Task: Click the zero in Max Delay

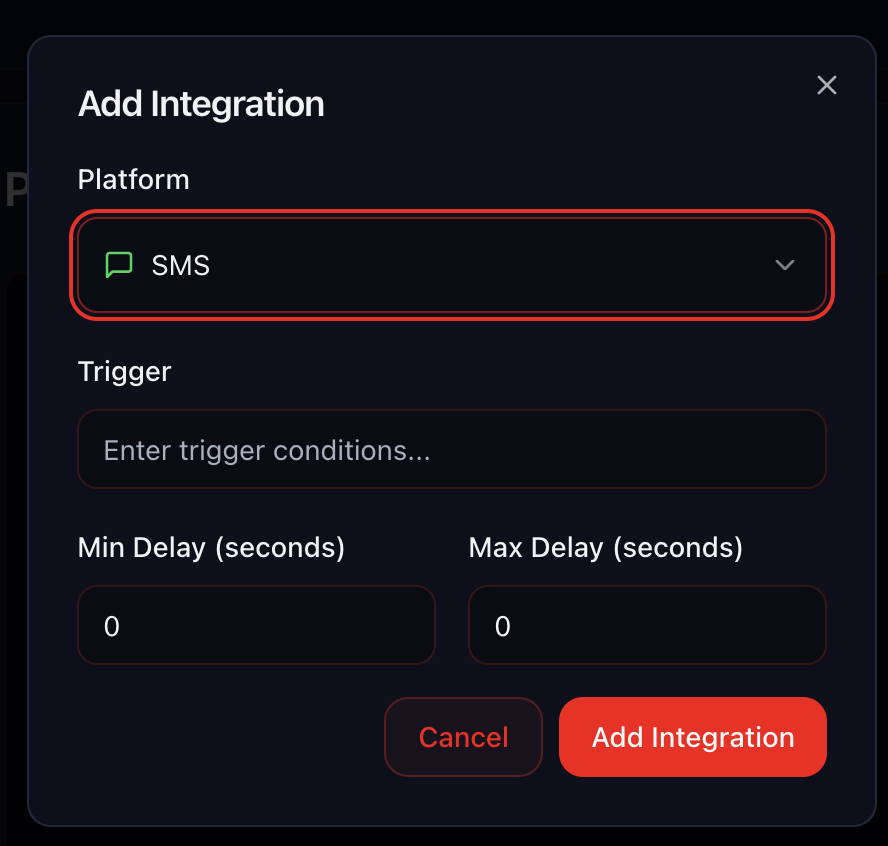Action: 503,625
